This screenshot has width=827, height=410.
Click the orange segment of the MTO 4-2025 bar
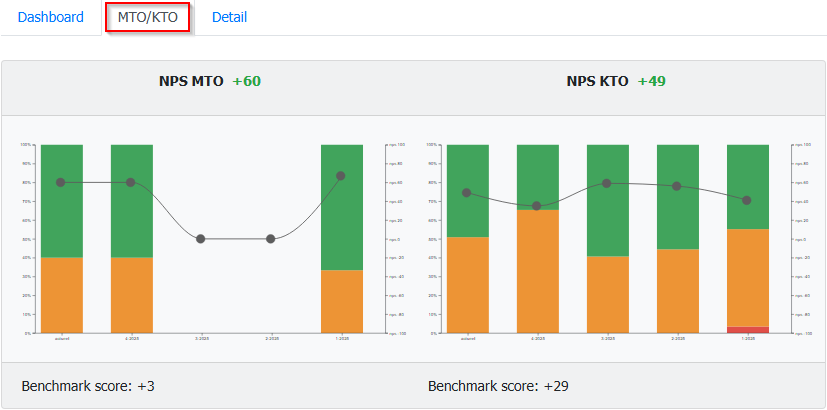pos(131,295)
